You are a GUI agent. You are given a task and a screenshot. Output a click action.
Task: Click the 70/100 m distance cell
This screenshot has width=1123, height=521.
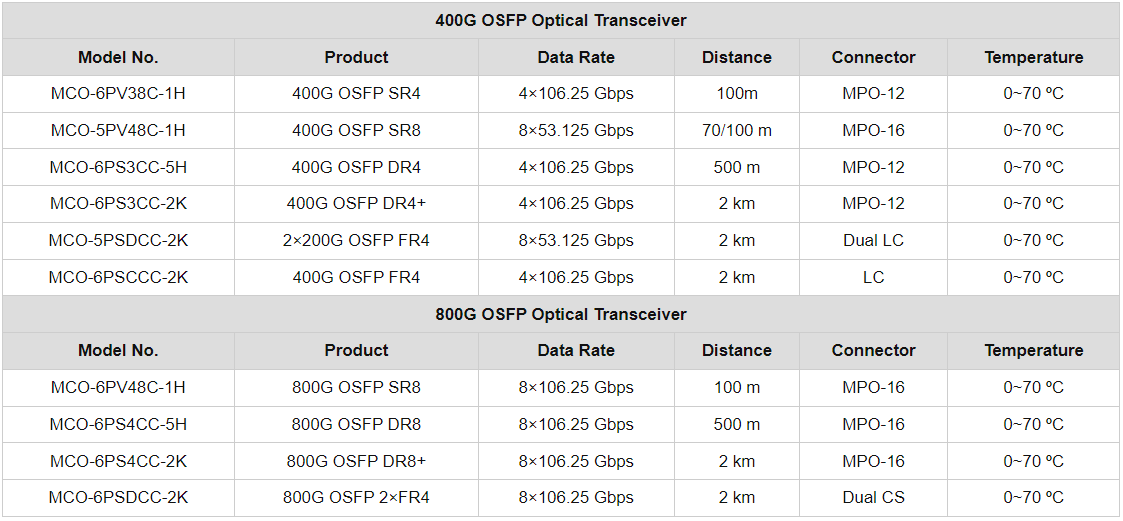click(x=736, y=130)
